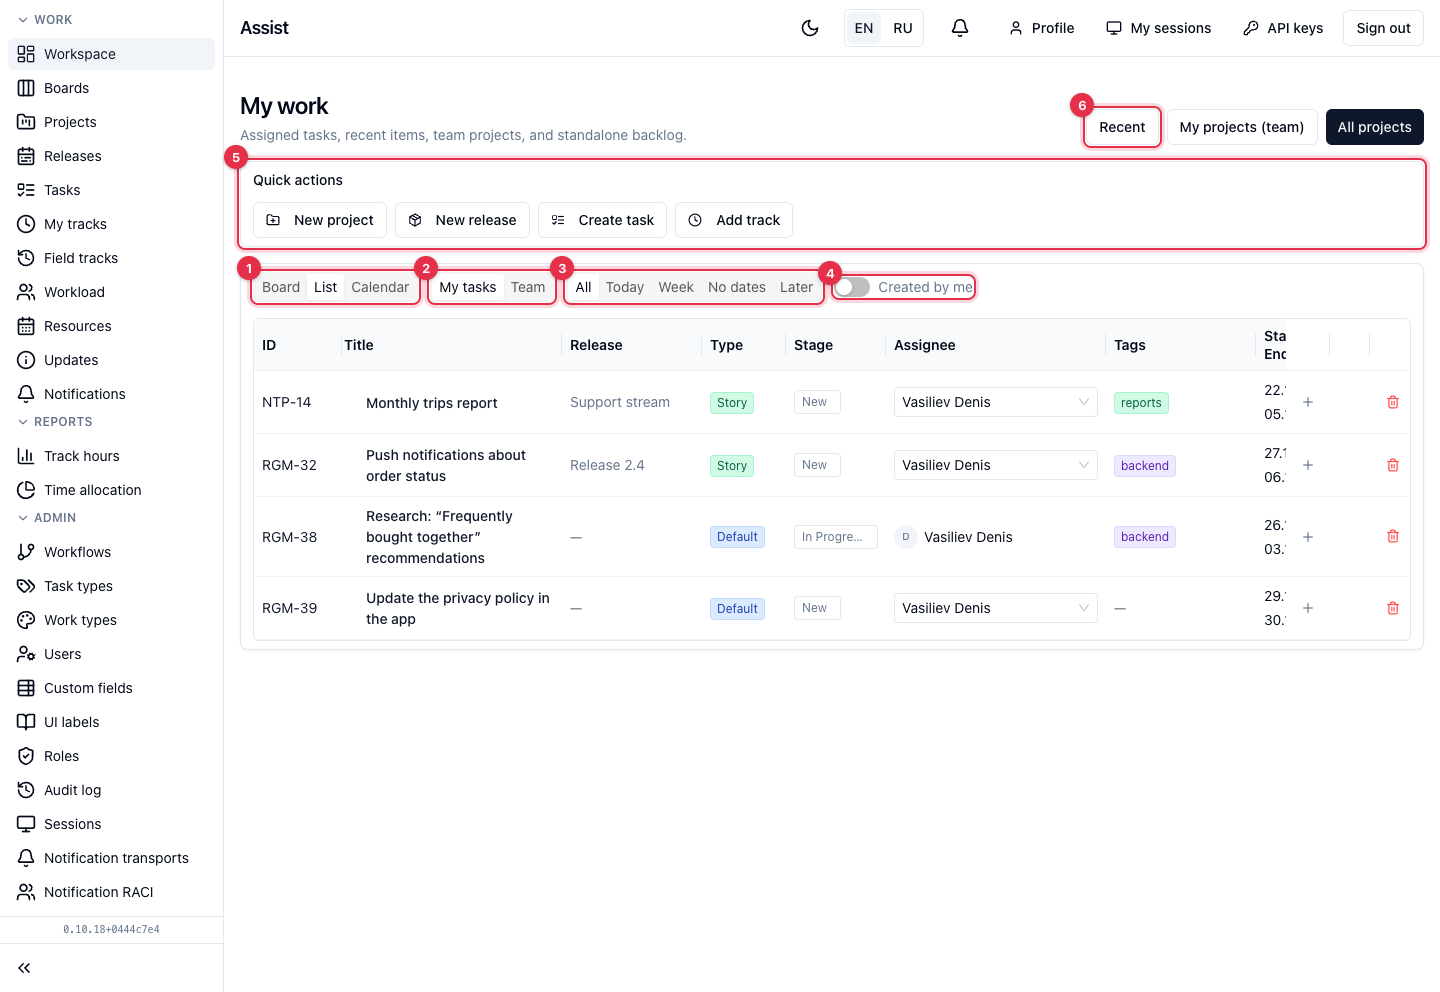Open Audit log in the sidebar

click(x=111, y=790)
